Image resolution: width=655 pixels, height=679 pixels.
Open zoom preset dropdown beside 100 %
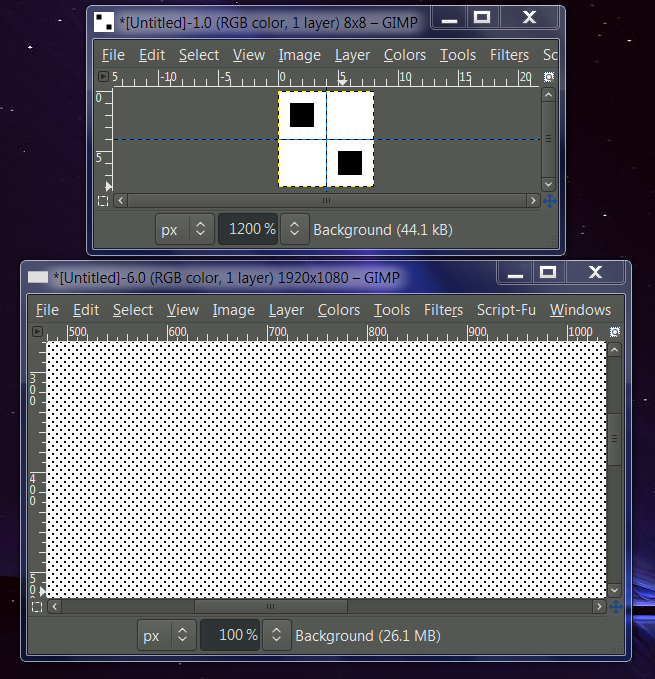point(277,635)
